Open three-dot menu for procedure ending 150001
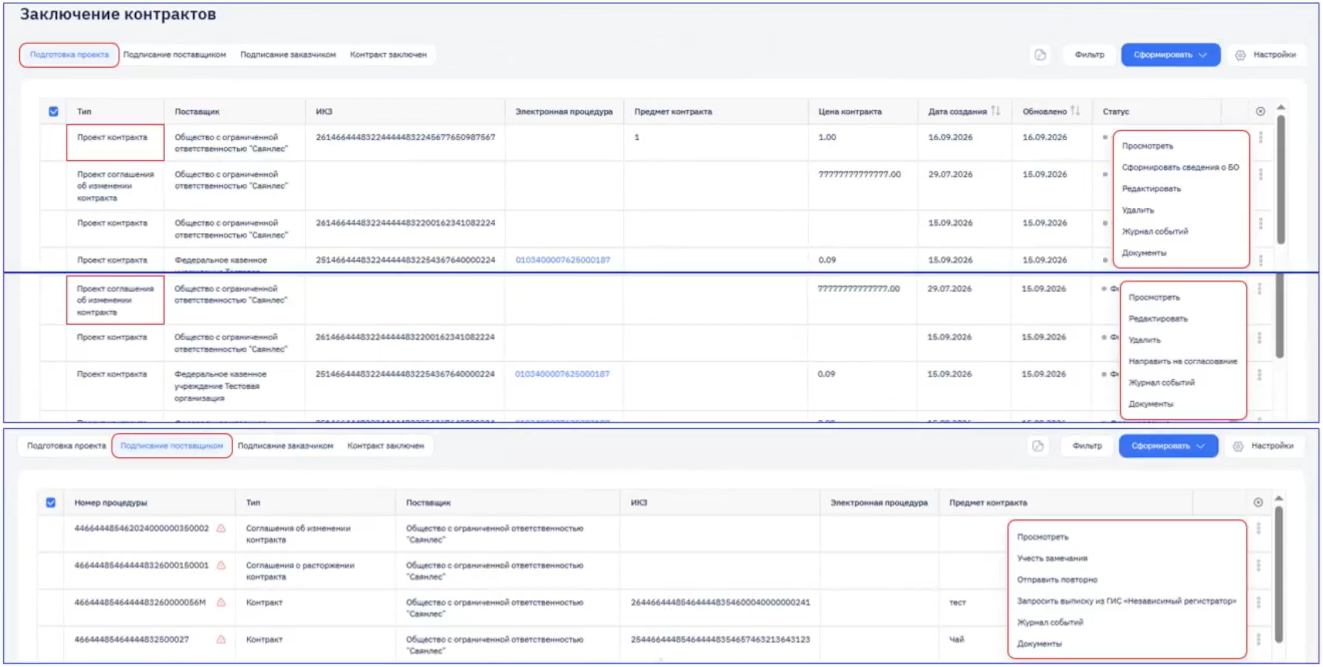1323x667 pixels. (x=1258, y=565)
